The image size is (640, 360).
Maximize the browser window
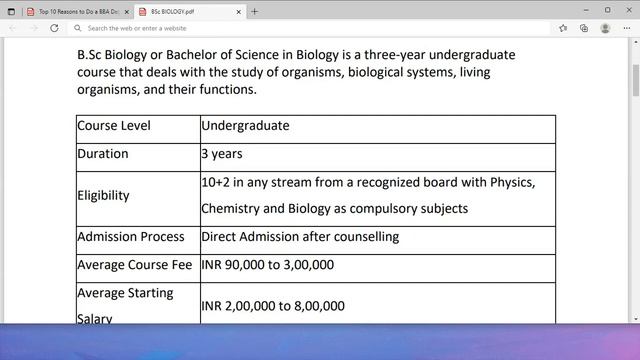coord(608,10)
